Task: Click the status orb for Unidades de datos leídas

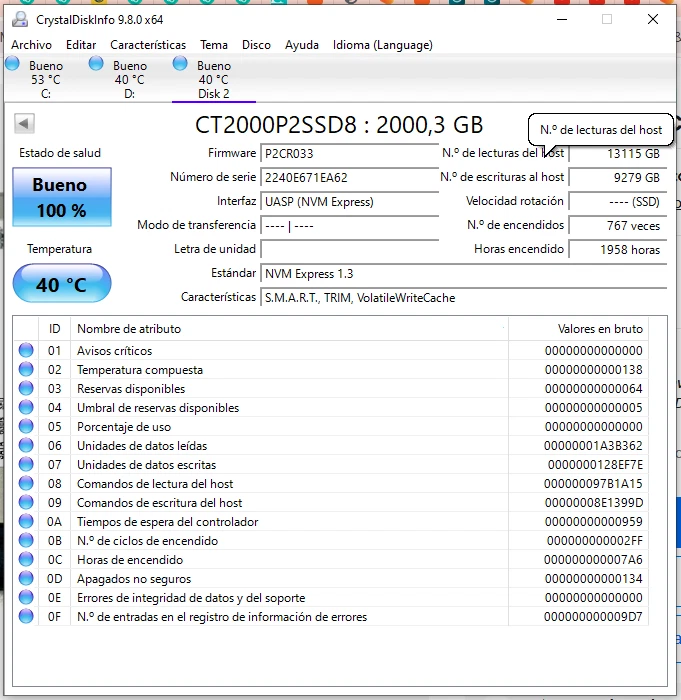Action: pos(26,445)
